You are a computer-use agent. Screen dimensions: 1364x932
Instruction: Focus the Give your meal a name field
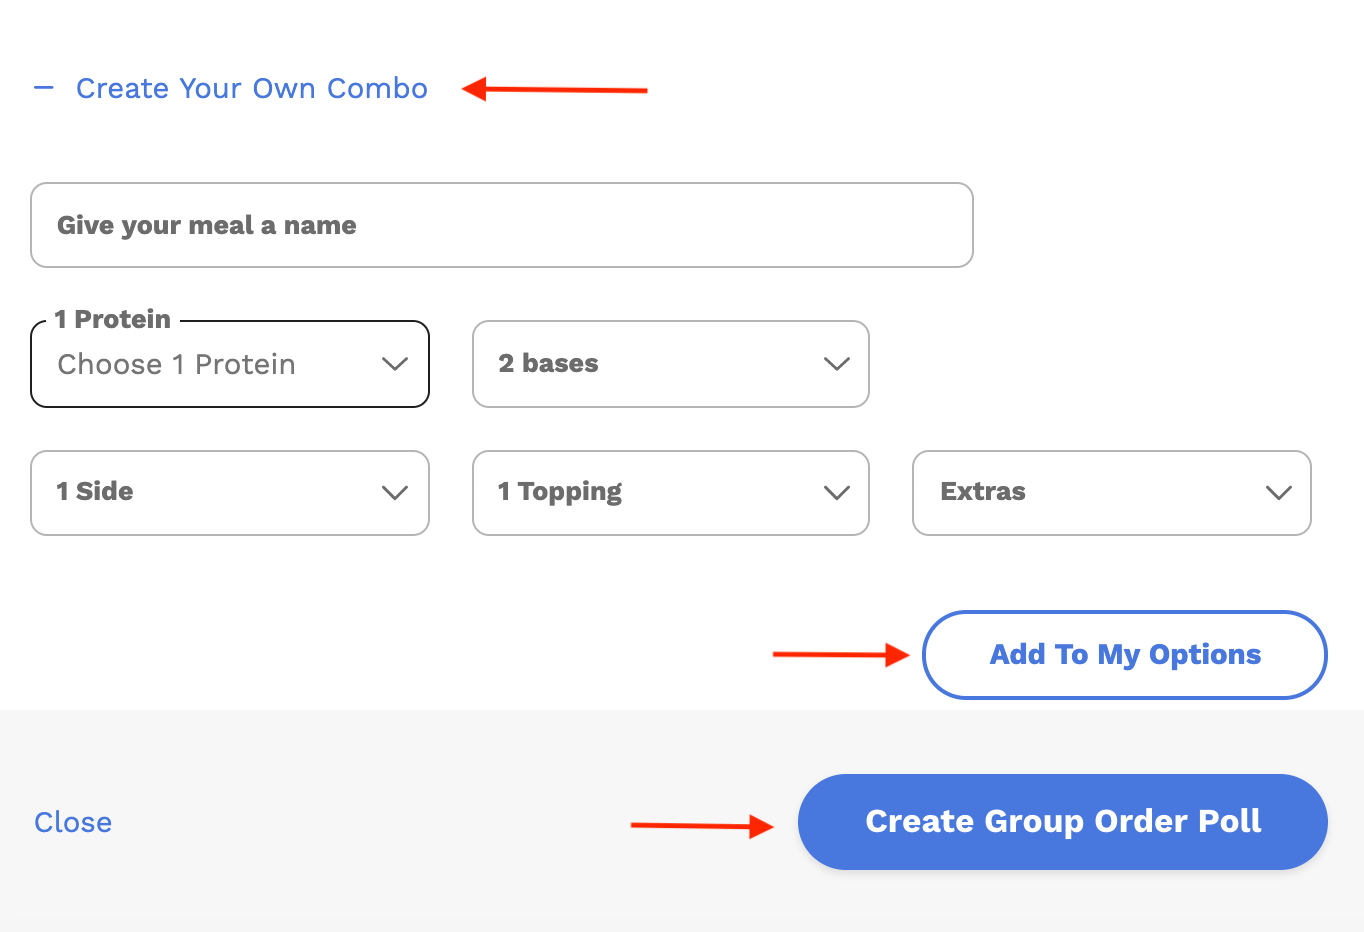tap(501, 225)
